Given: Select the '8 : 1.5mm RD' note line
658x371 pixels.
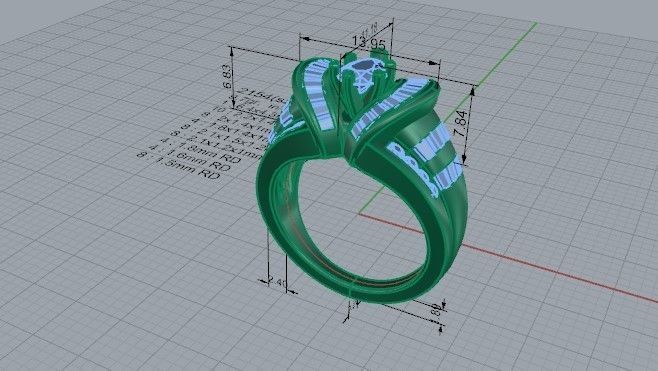Looking at the screenshot, I should 179,165.
